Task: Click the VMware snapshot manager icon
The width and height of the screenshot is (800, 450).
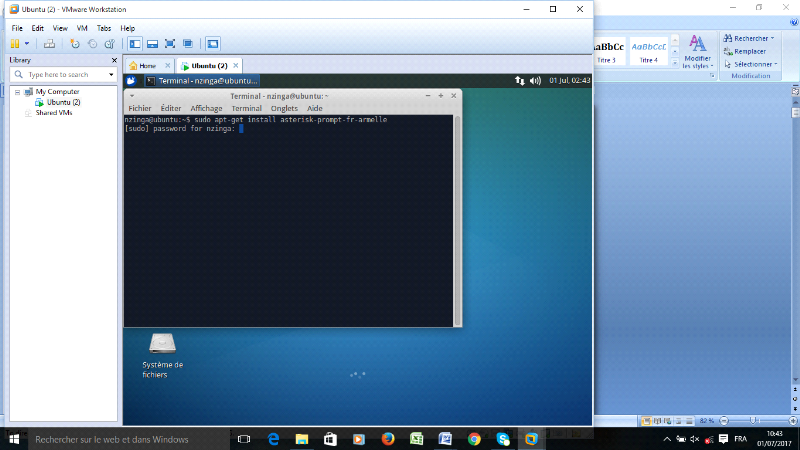Action: 110,44
